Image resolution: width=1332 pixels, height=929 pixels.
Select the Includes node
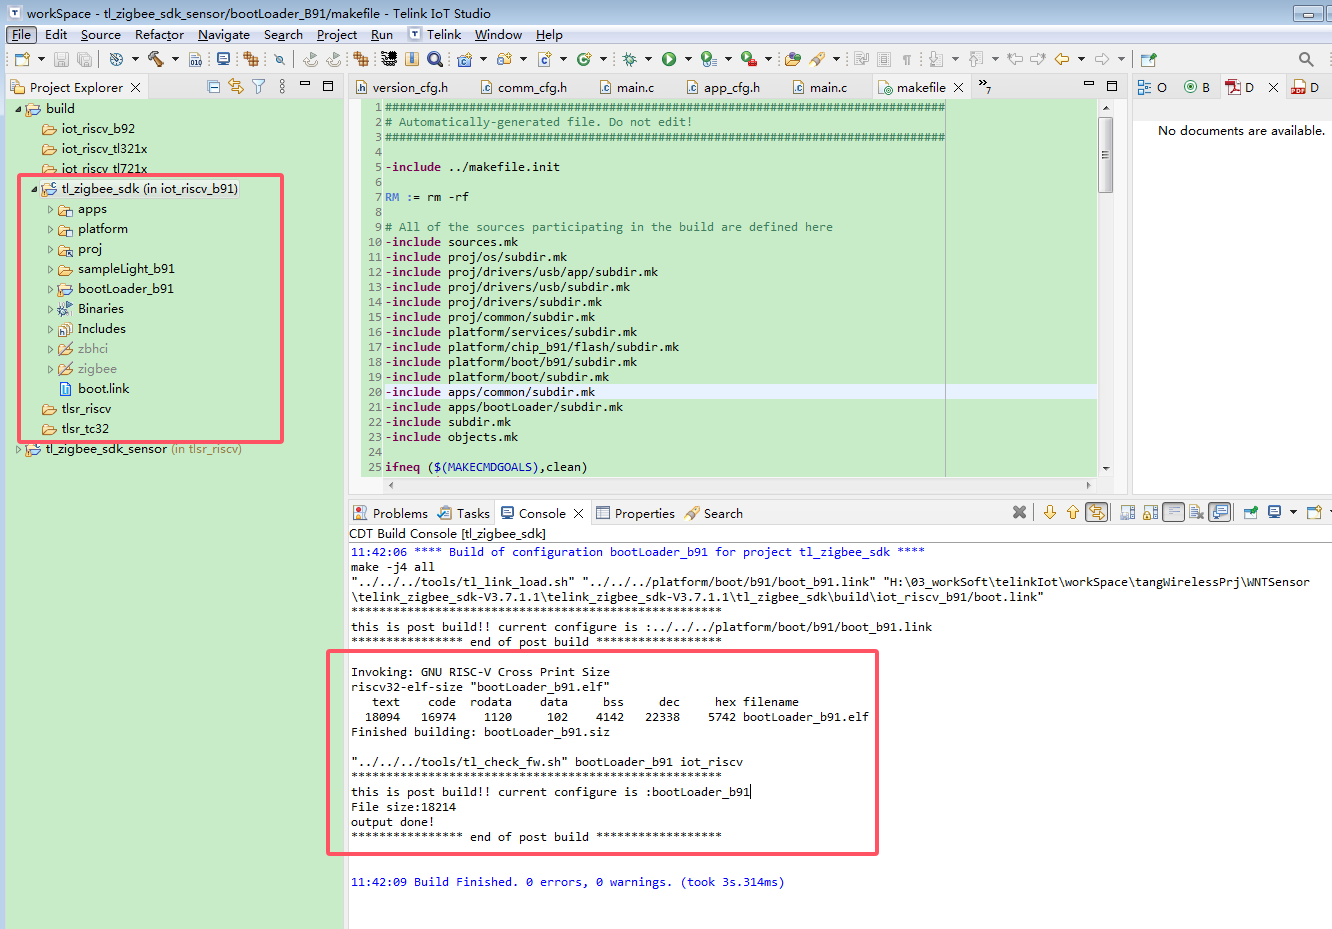pyautogui.click(x=91, y=329)
